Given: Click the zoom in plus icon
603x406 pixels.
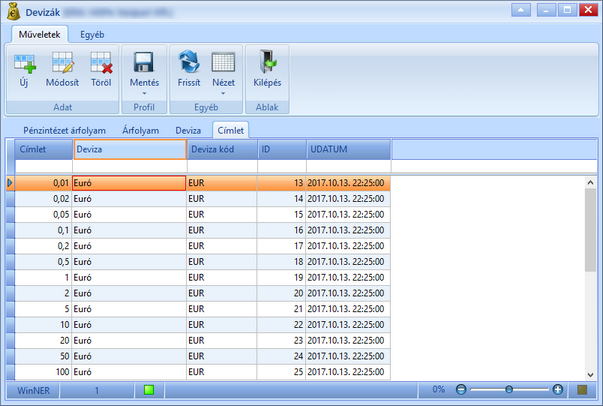Looking at the screenshot, I should pos(558,390).
